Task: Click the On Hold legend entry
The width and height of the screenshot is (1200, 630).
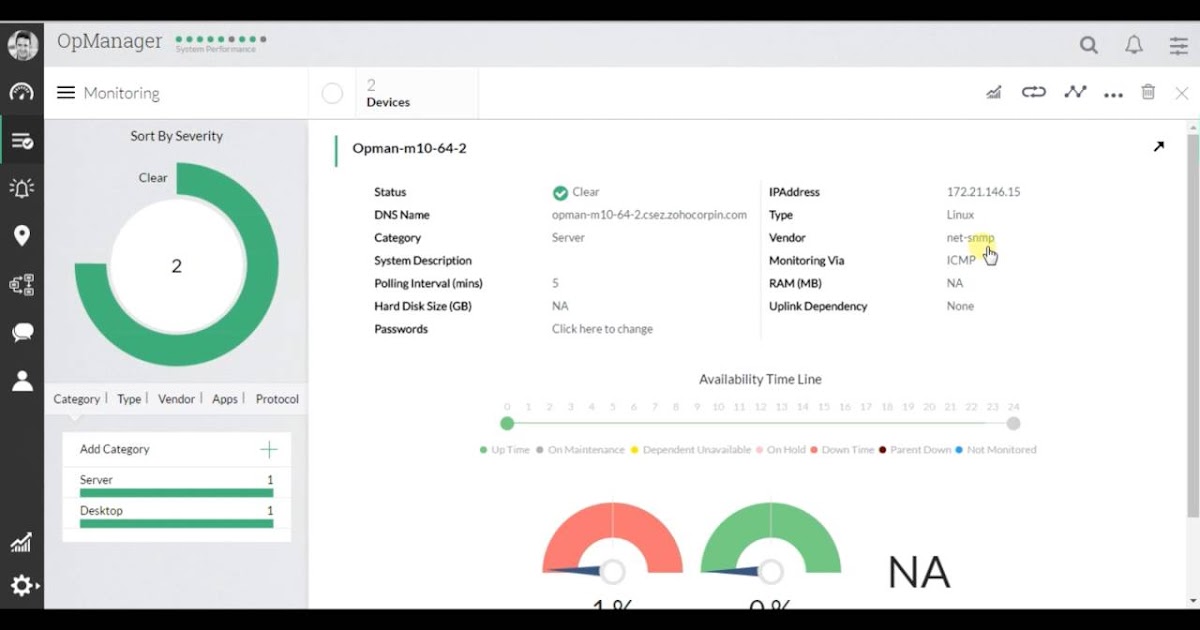Action: coord(781,450)
